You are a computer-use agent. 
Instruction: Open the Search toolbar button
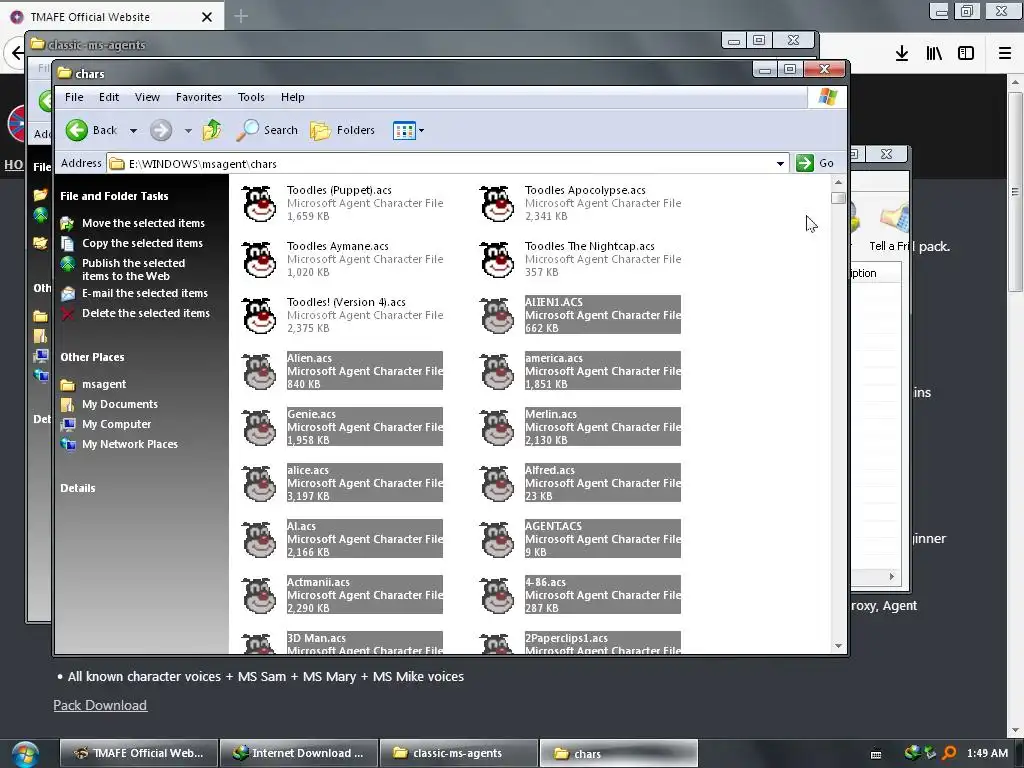pos(267,130)
